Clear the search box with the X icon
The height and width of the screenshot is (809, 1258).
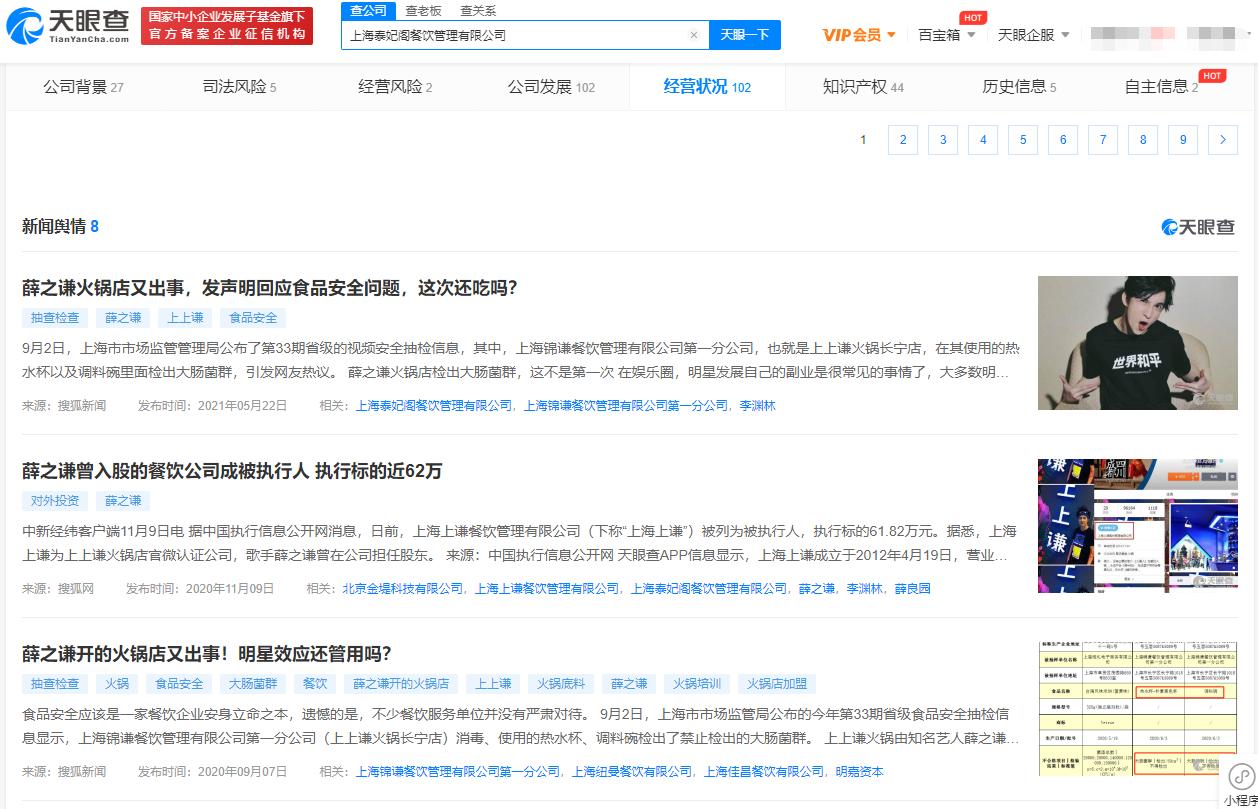pyautogui.click(x=694, y=35)
